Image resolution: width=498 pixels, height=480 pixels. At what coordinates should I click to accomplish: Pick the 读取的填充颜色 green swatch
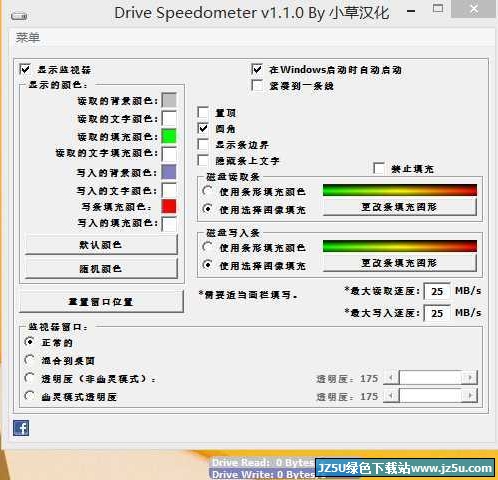point(169,136)
